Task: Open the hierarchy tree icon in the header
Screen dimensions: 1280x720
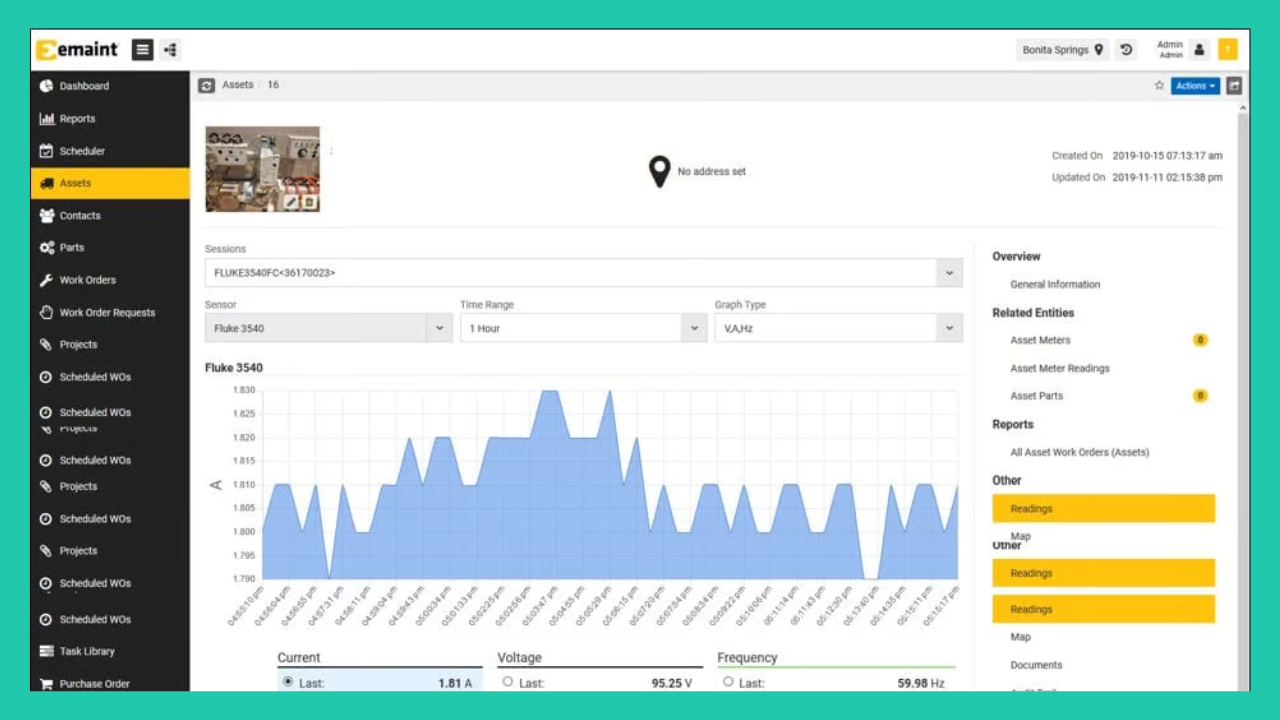Action: (x=170, y=50)
